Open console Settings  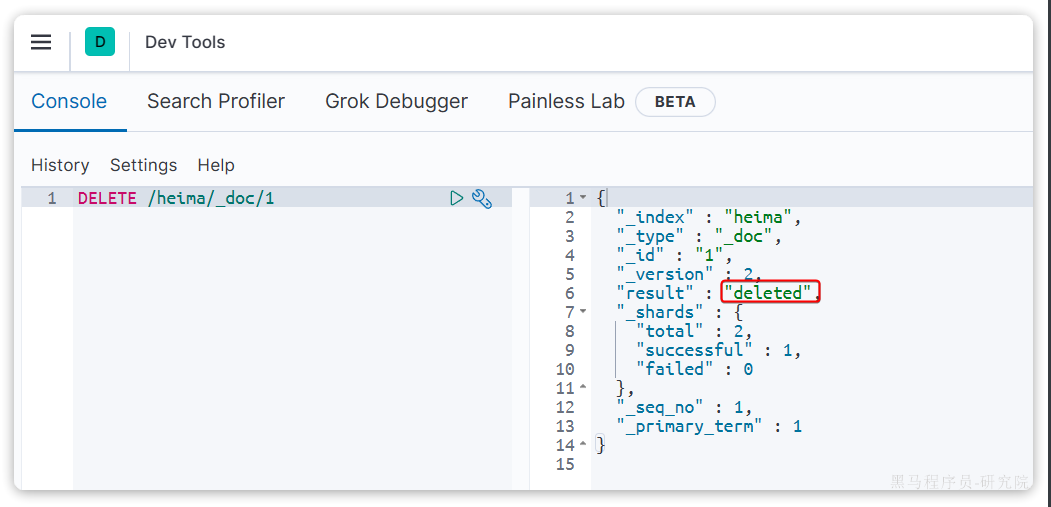(143, 165)
